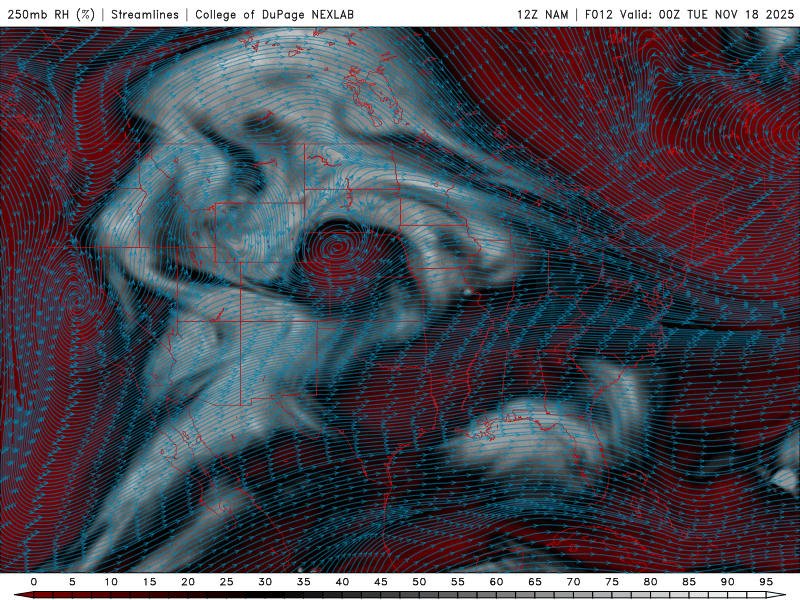Click the '75' value on color scale
Image resolution: width=800 pixels, height=600 pixels.
pos(612,582)
